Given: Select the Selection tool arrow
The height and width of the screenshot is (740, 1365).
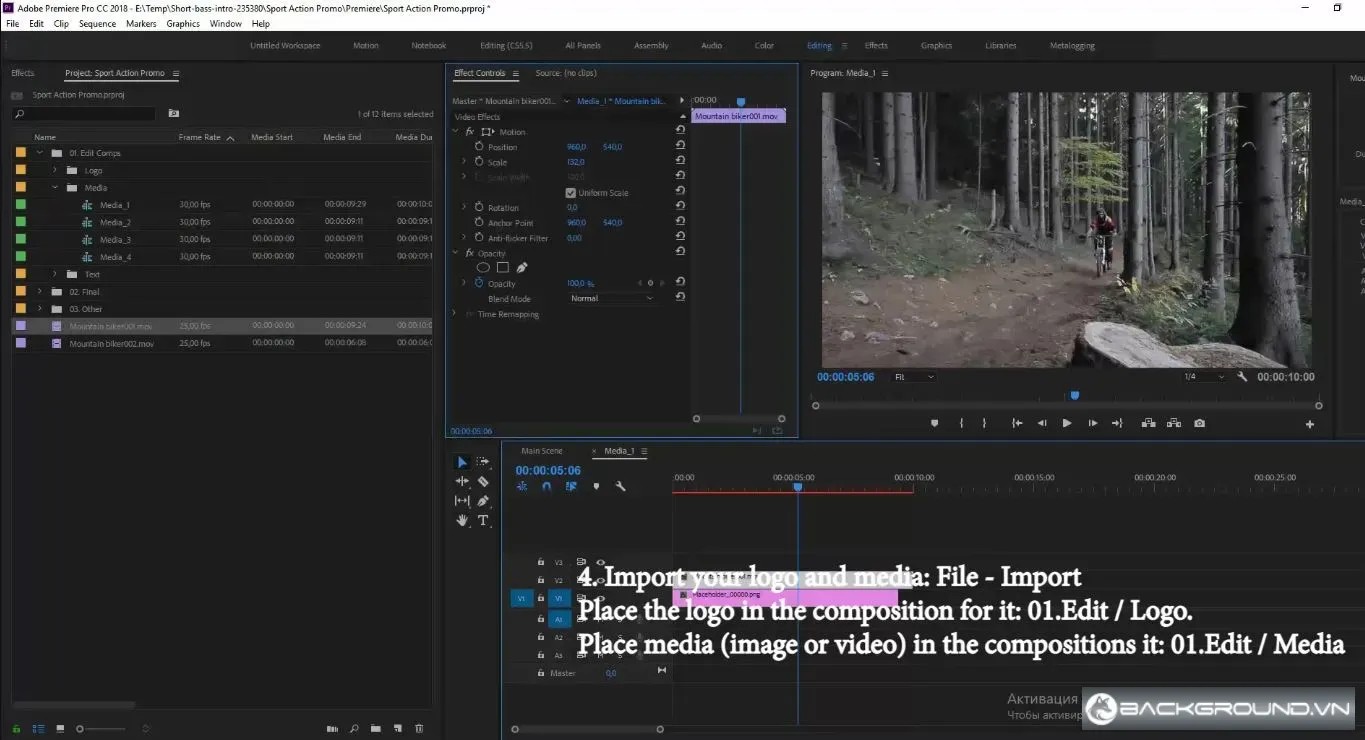Looking at the screenshot, I should coord(462,462).
